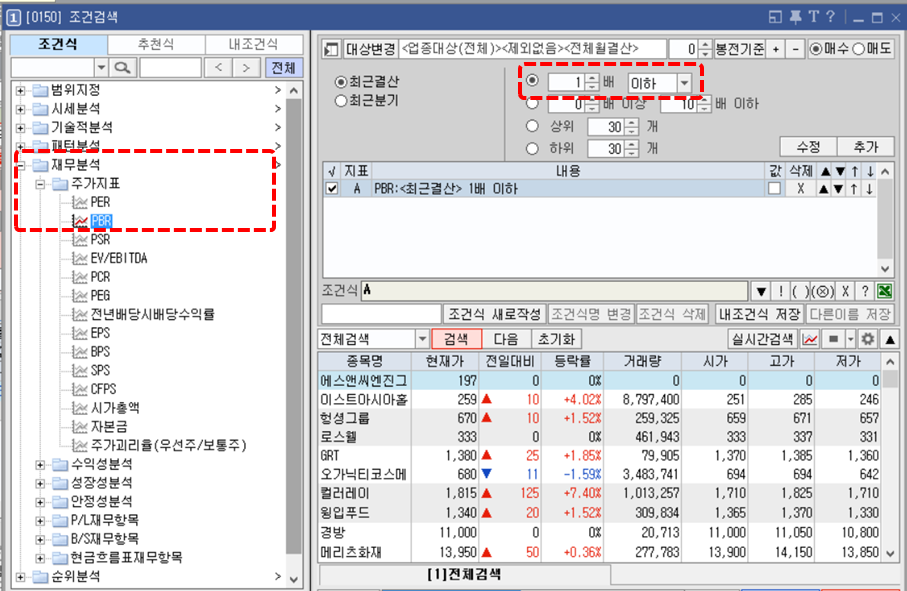Click the Excel export icon beside 조건식
This screenshot has width=907, height=591.
click(884, 291)
